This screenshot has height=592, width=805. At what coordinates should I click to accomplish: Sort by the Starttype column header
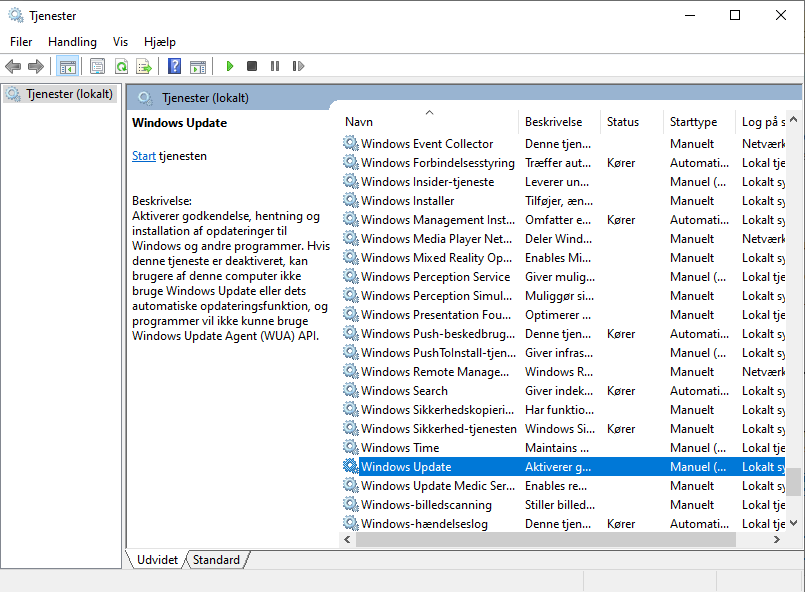[699, 122]
